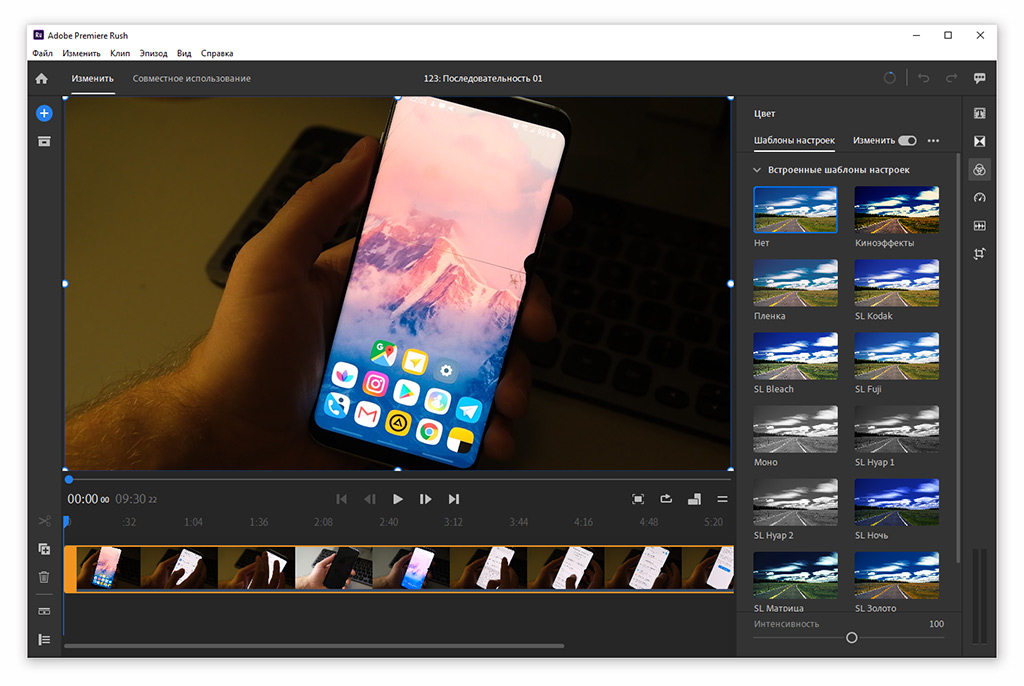
Task: Step forward one frame
Action: click(x=426, y=499)
